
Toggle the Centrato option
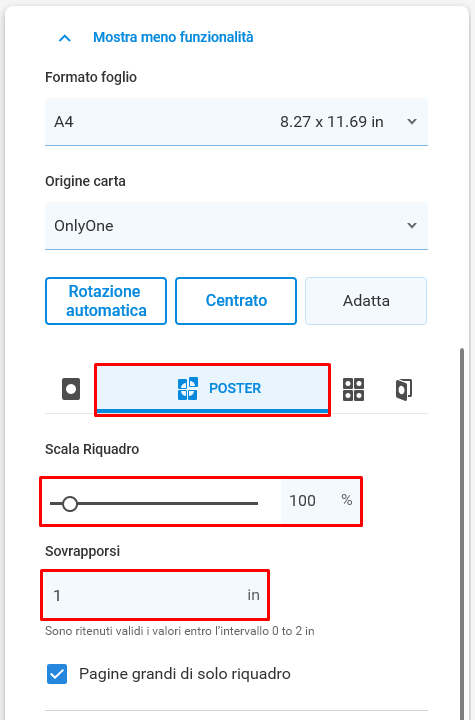[x=236, y=301]
